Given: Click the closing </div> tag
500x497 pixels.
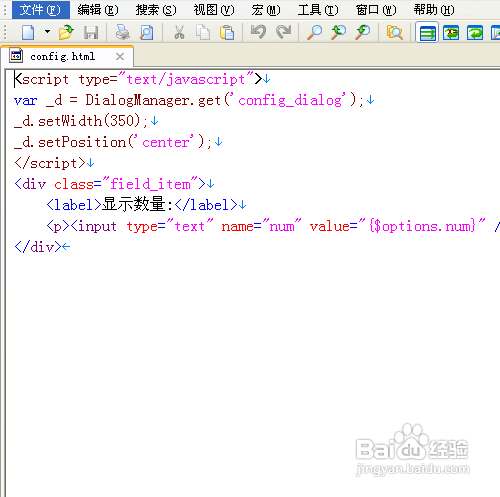Looking at the screenshot, I should coord(38,247).
